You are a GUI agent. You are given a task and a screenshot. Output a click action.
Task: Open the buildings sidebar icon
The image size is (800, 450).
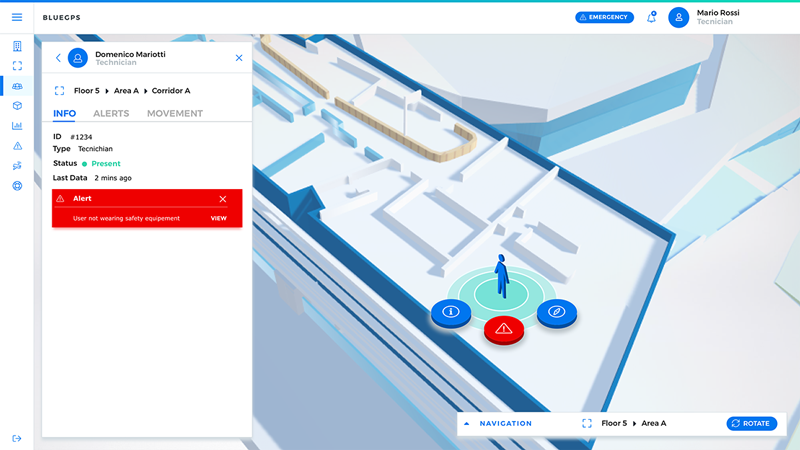(17, 46)
